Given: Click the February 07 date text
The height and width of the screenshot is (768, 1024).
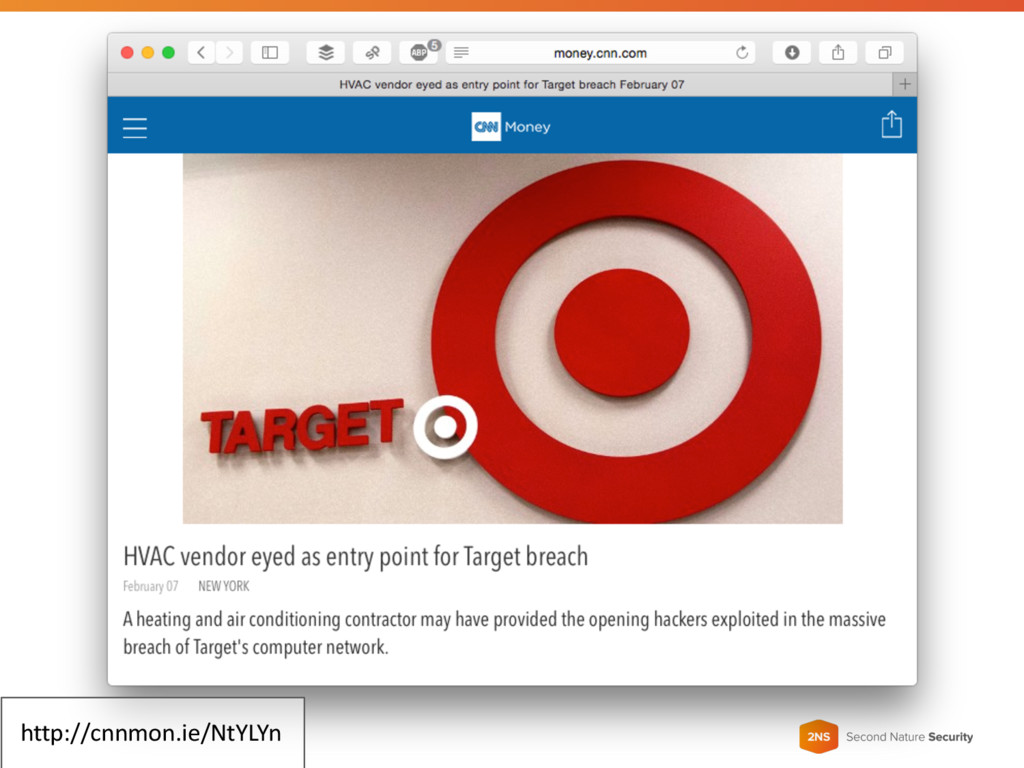Looking at the screenshot, I should tap(150, 586).
